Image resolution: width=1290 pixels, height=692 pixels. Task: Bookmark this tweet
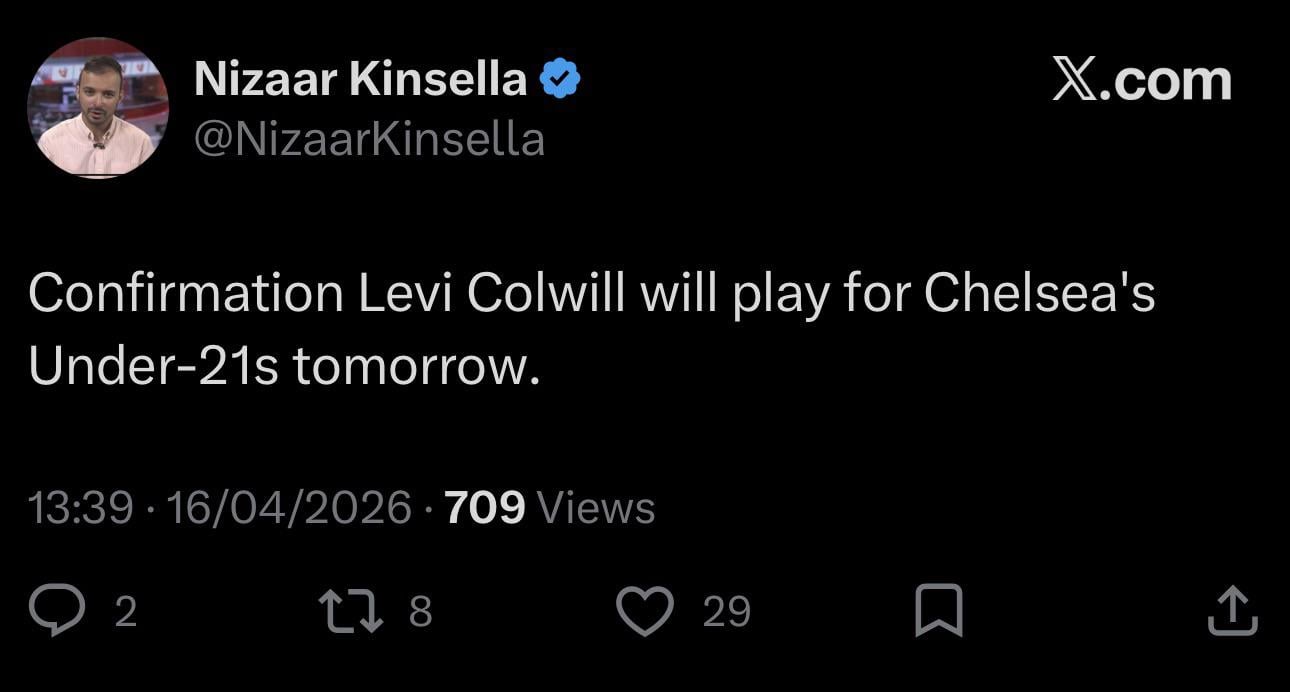tap(939, 611)
